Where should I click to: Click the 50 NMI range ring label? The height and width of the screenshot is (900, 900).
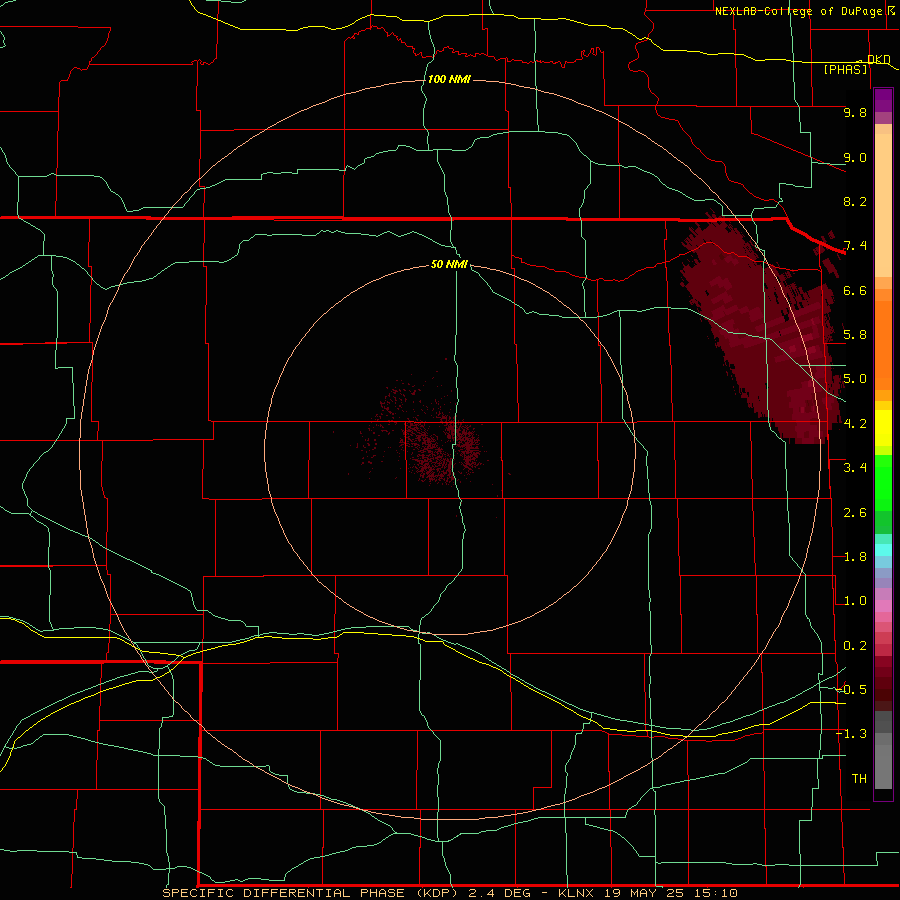coord(449,264)
